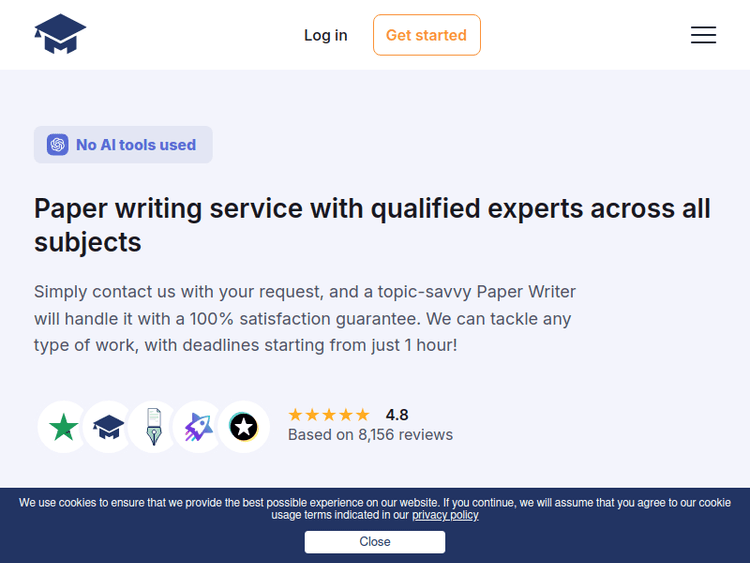
Task: Click the green Trustpilot star icon
Action: 64,427
